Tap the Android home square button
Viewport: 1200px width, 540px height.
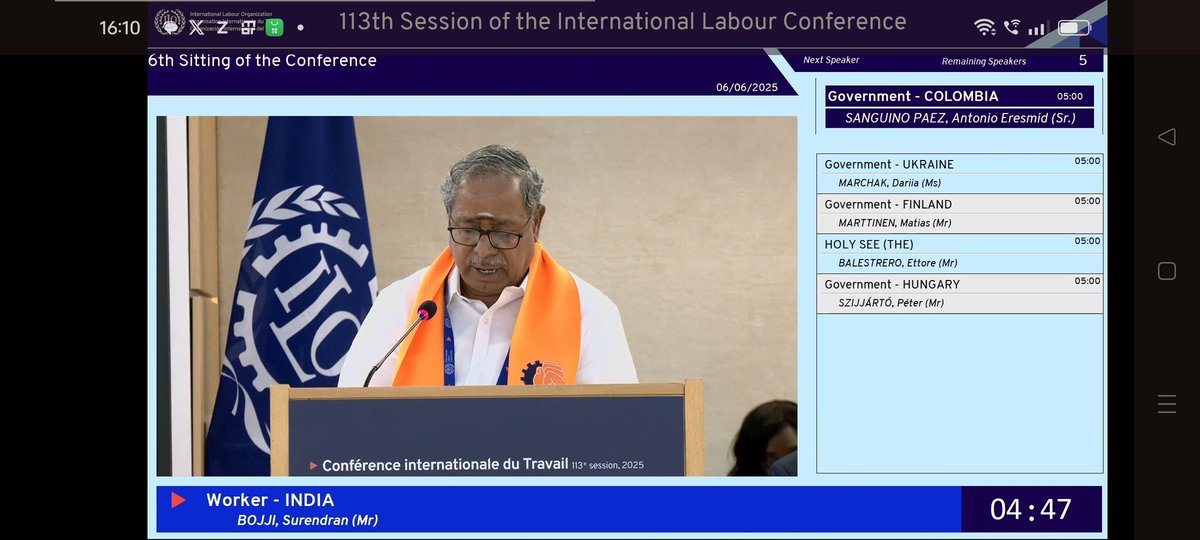(1166, 271)
